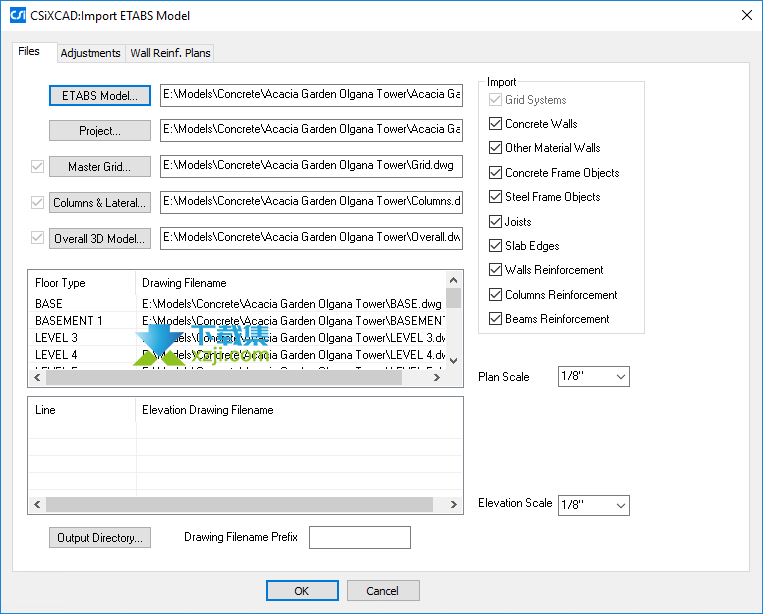Select the LEVEL 3 floor row
The height and width of the screenshot is (614, 763).
coord(237,338)
